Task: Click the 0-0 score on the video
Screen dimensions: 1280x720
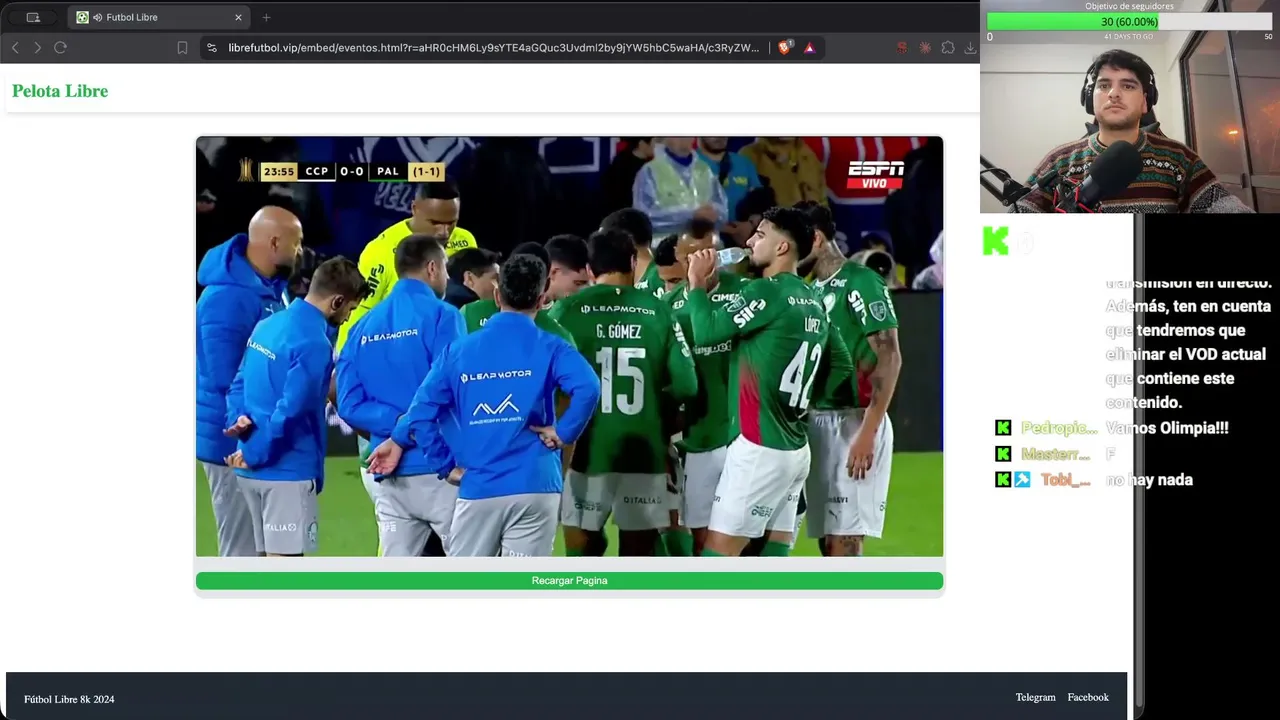Action: click(352, 171)
